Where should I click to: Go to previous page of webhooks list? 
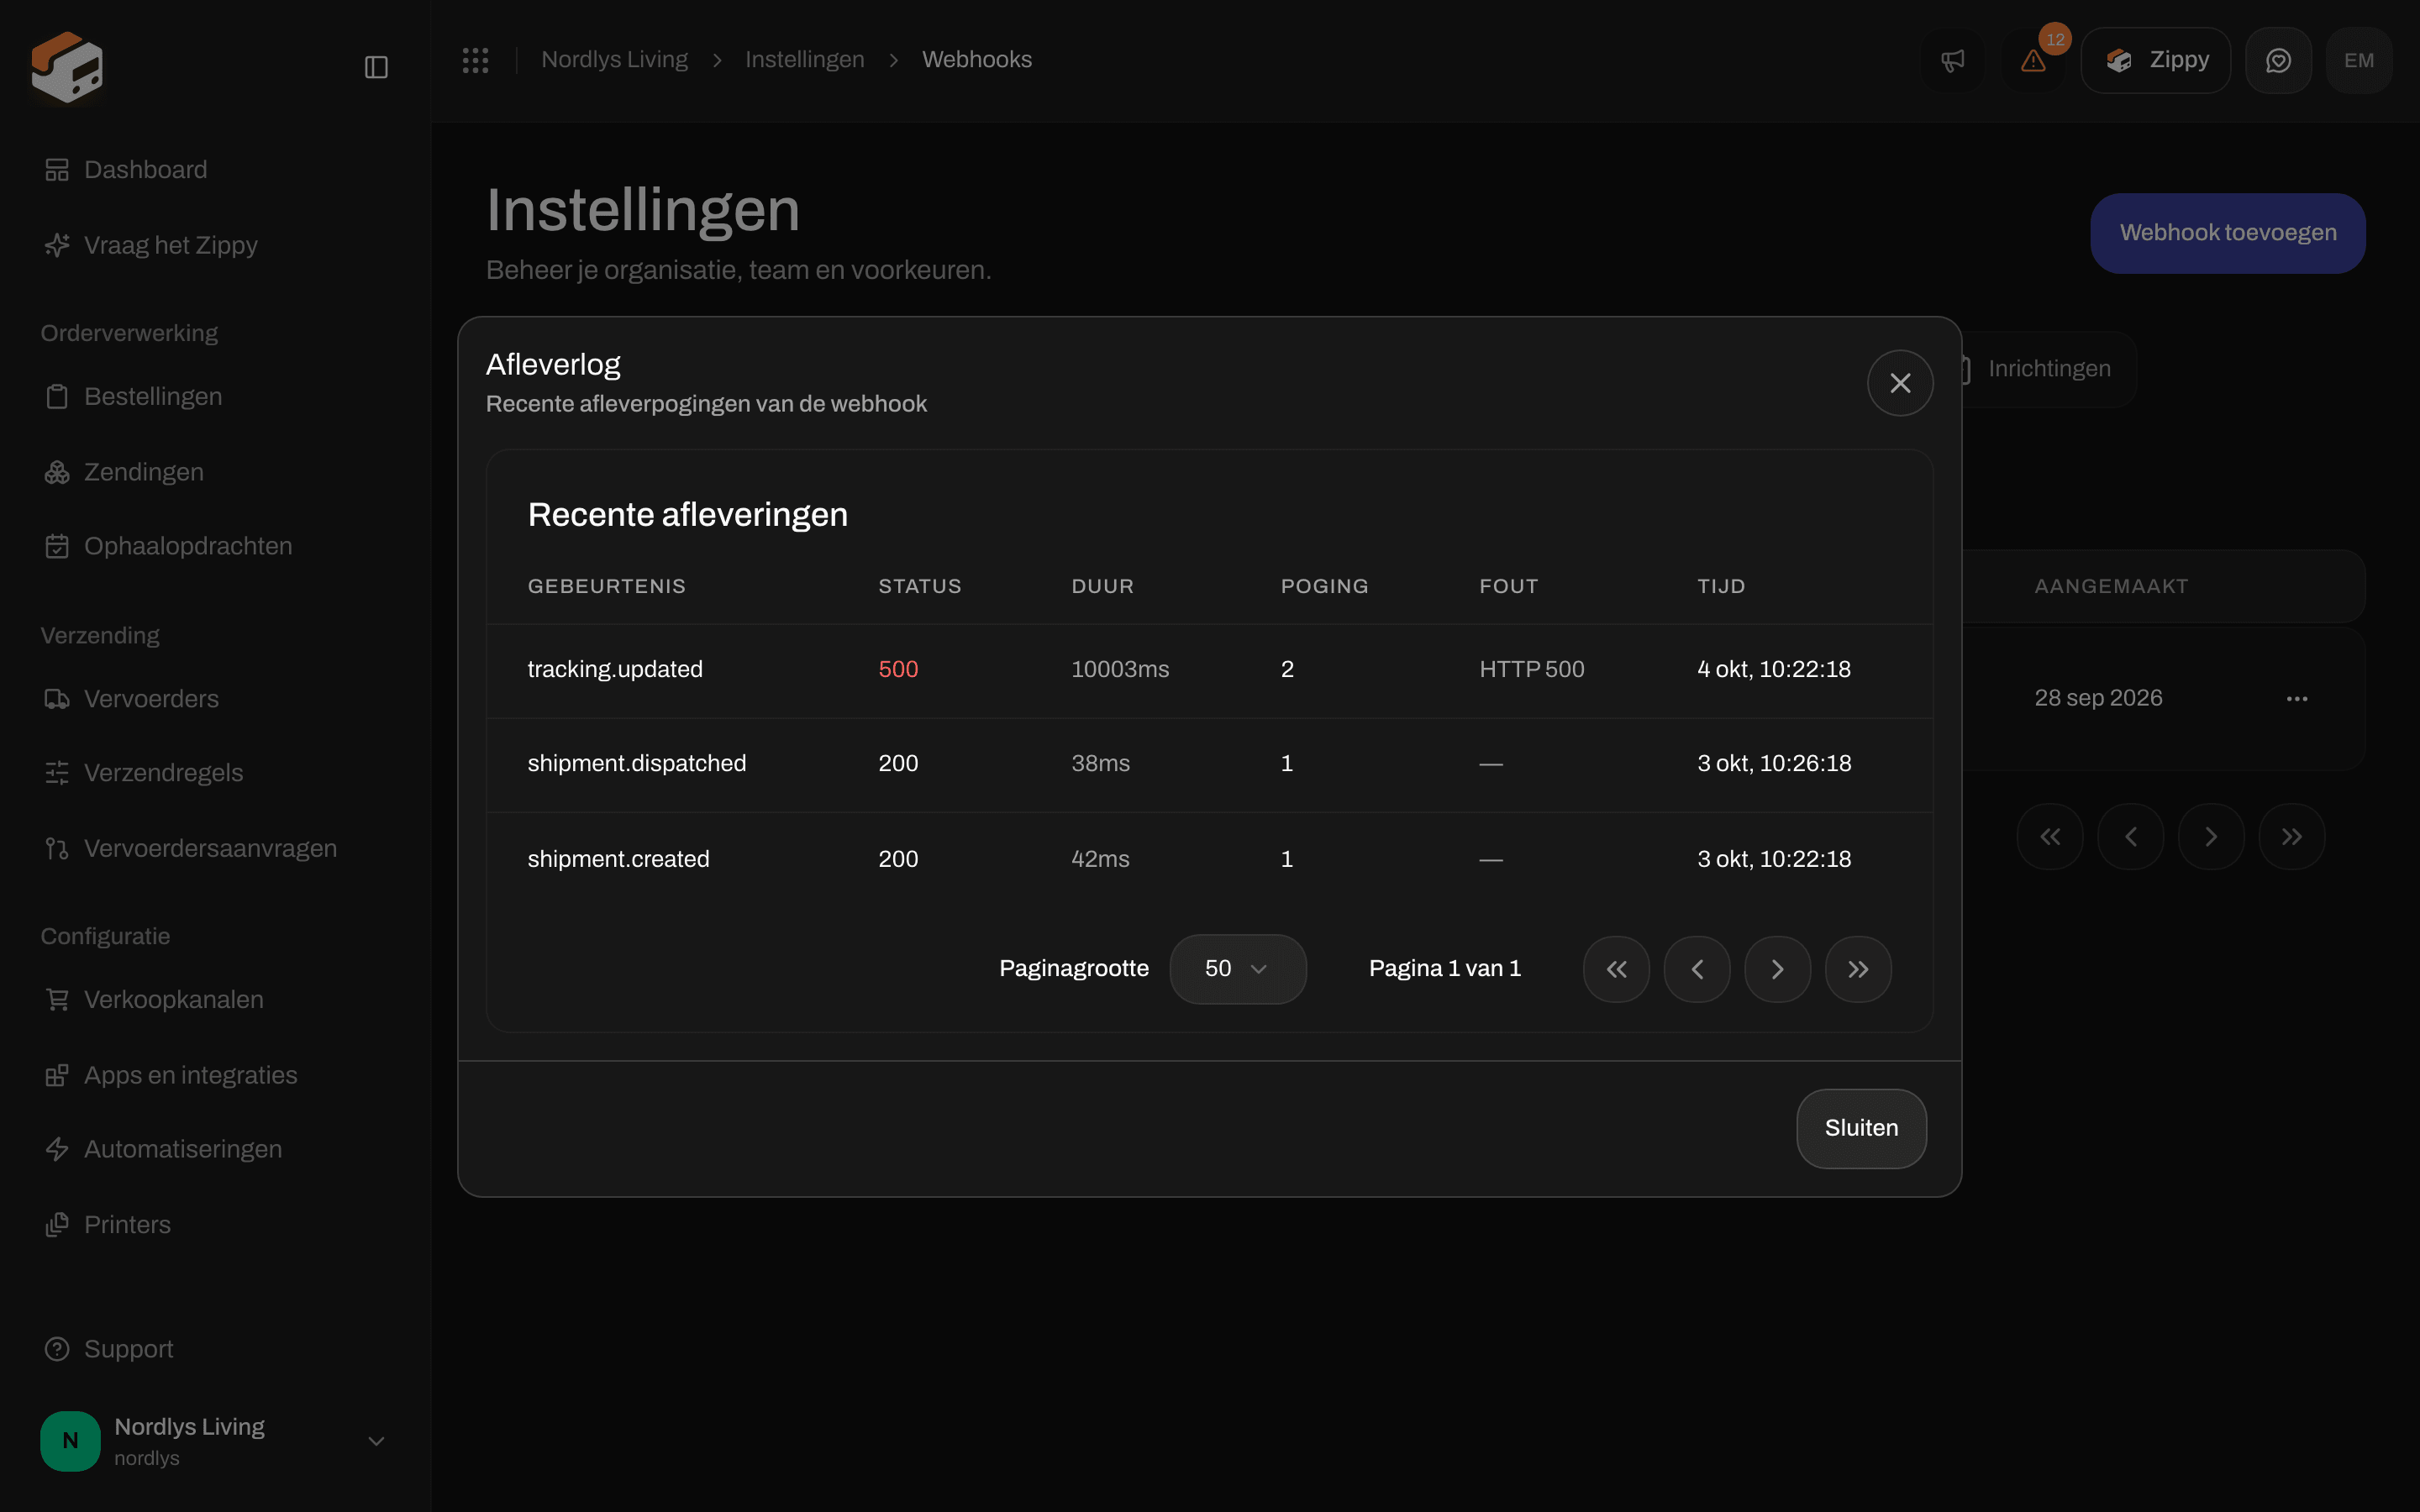(2131, 837)
